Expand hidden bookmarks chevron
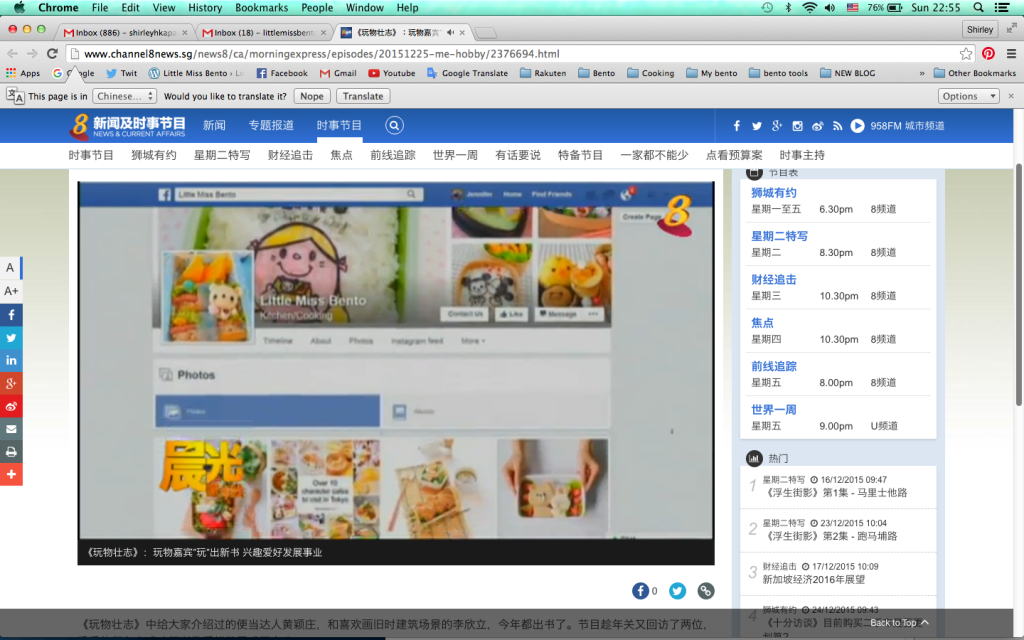1024x640 pixels. click(921, 73)
